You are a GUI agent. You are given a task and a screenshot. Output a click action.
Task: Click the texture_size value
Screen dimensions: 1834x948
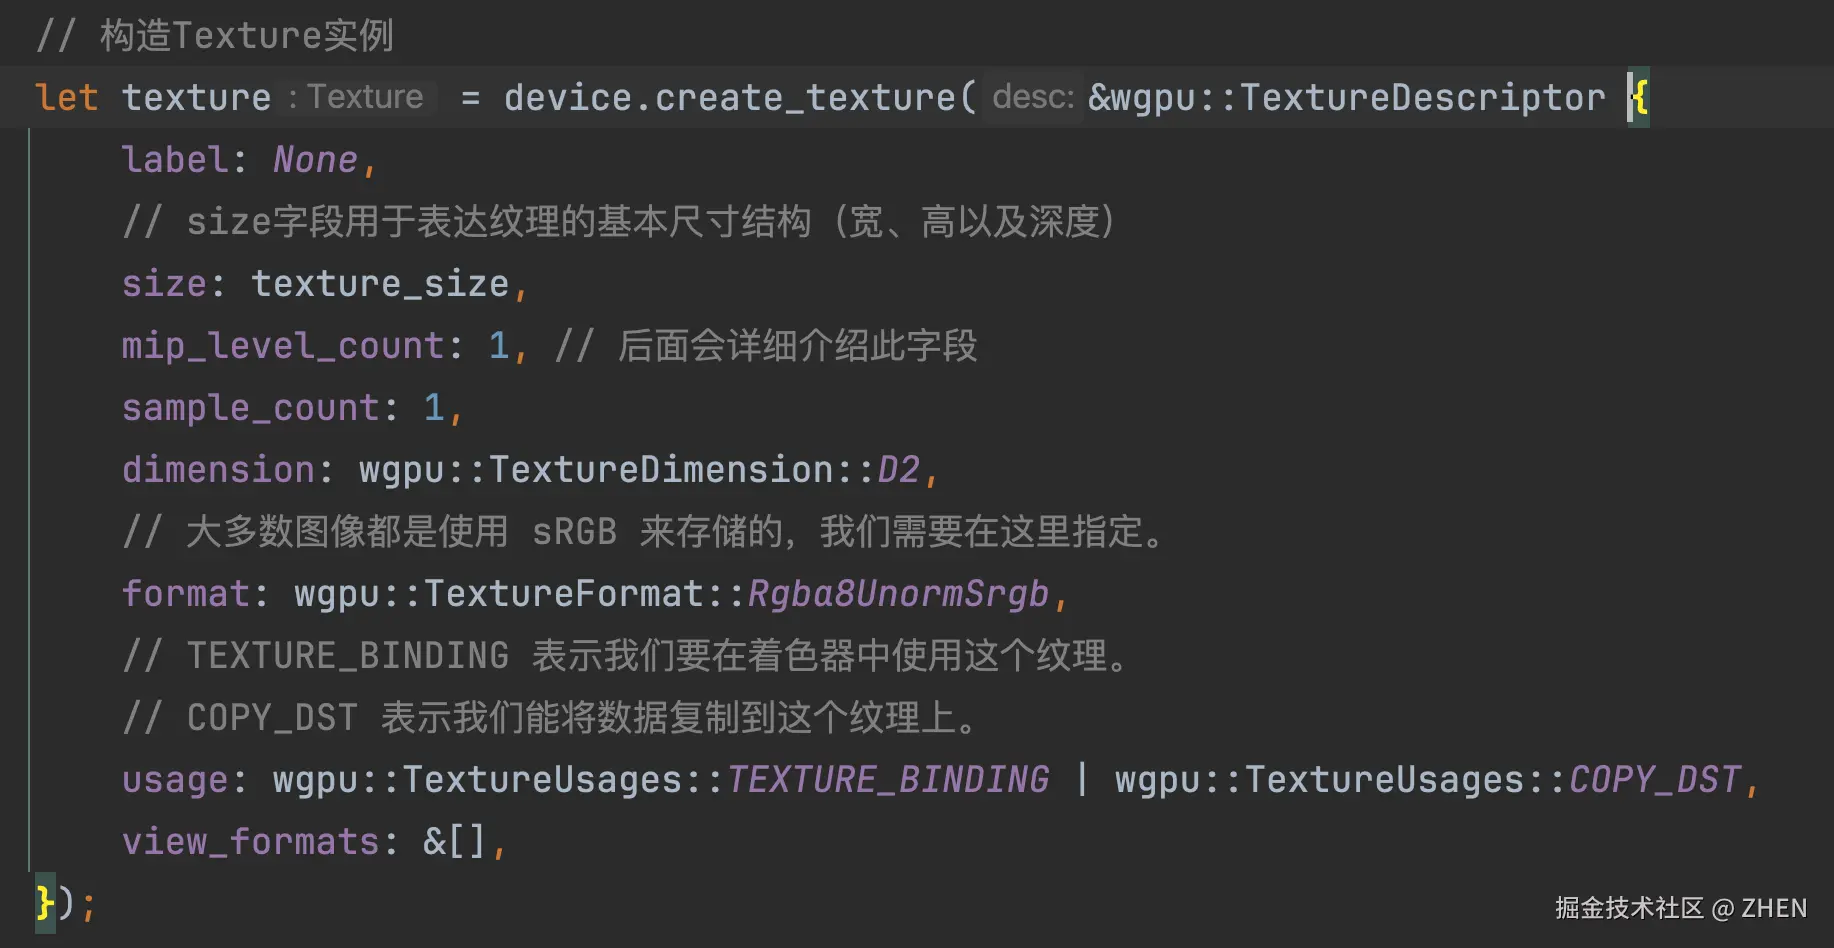point(380,284)
